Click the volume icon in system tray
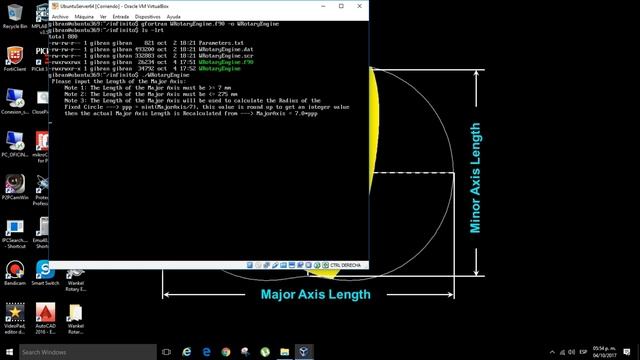 coord(571,352)
